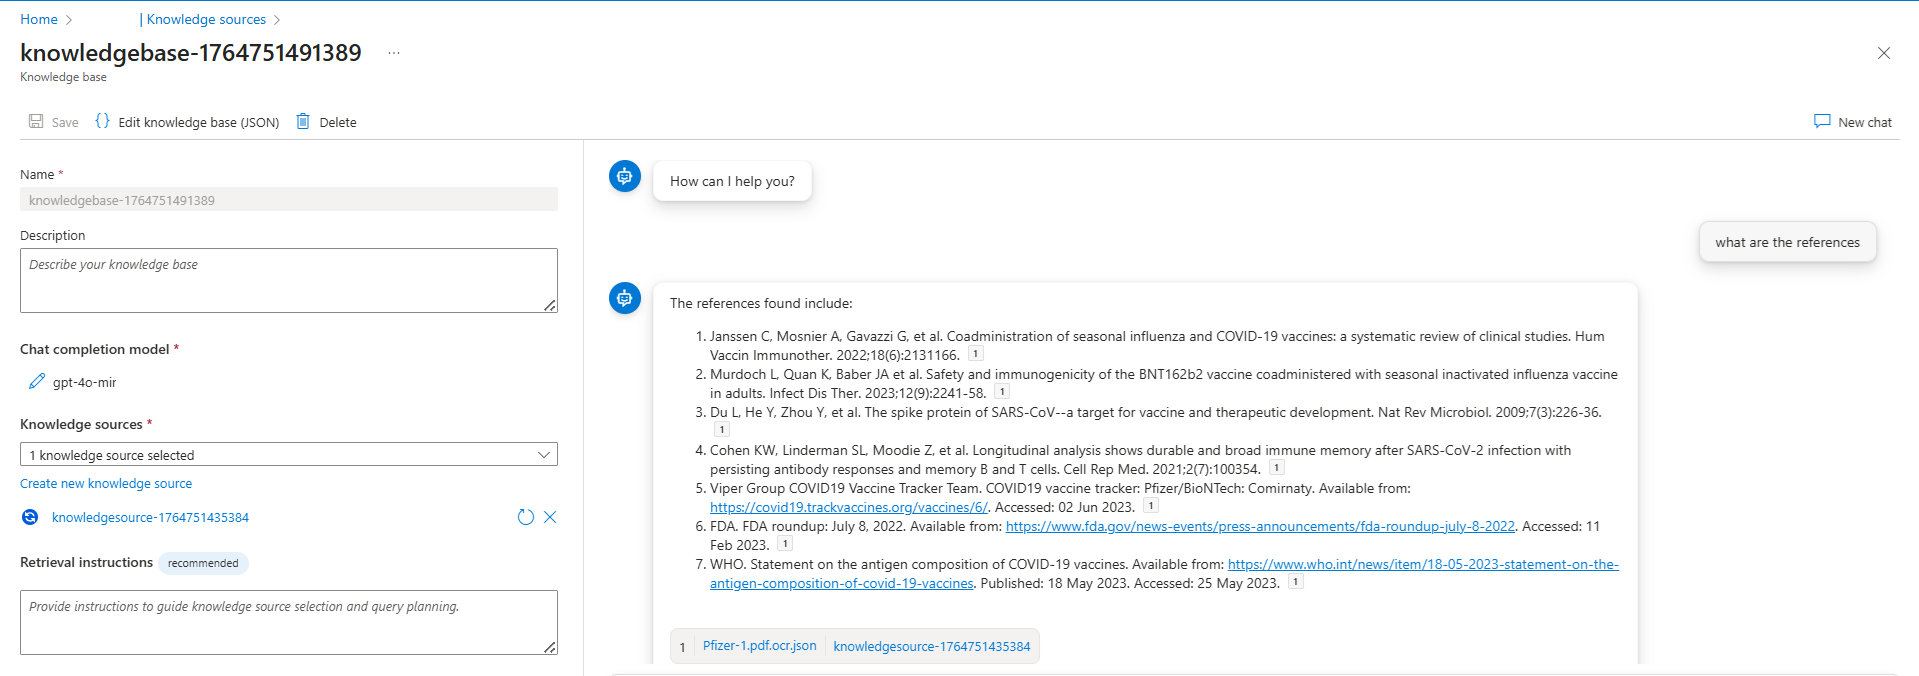This screenshot has width=1919, height=676.
Task: Click the Retrieval instructions text area
Action: point(289,622)
